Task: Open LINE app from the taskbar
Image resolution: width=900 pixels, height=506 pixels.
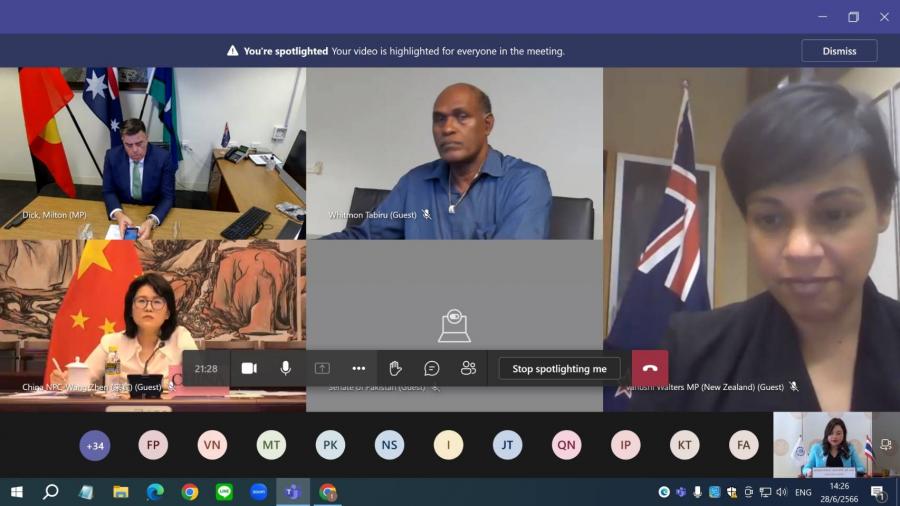Action: (x=224, y=492)
